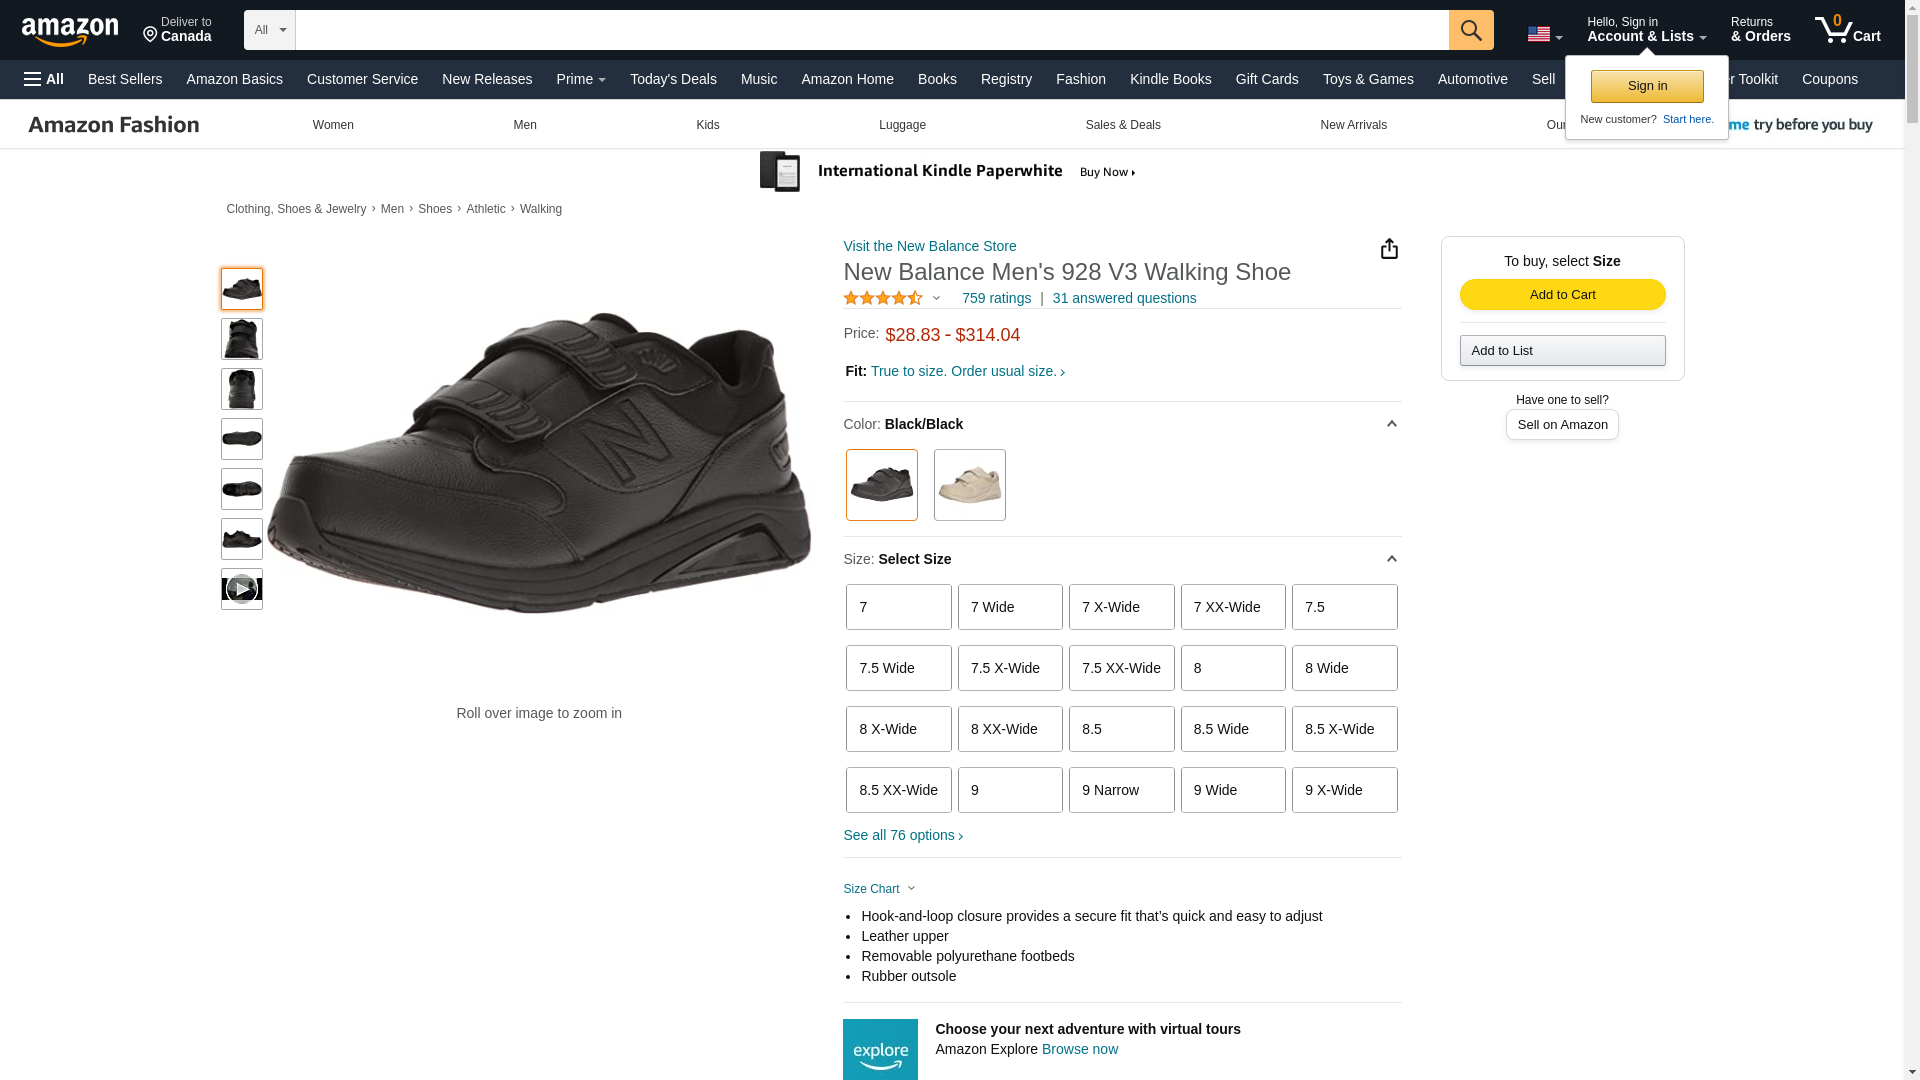Open the search category All dropdown
Screen dimensions: 1920x1080
click(x=269, y=30)
